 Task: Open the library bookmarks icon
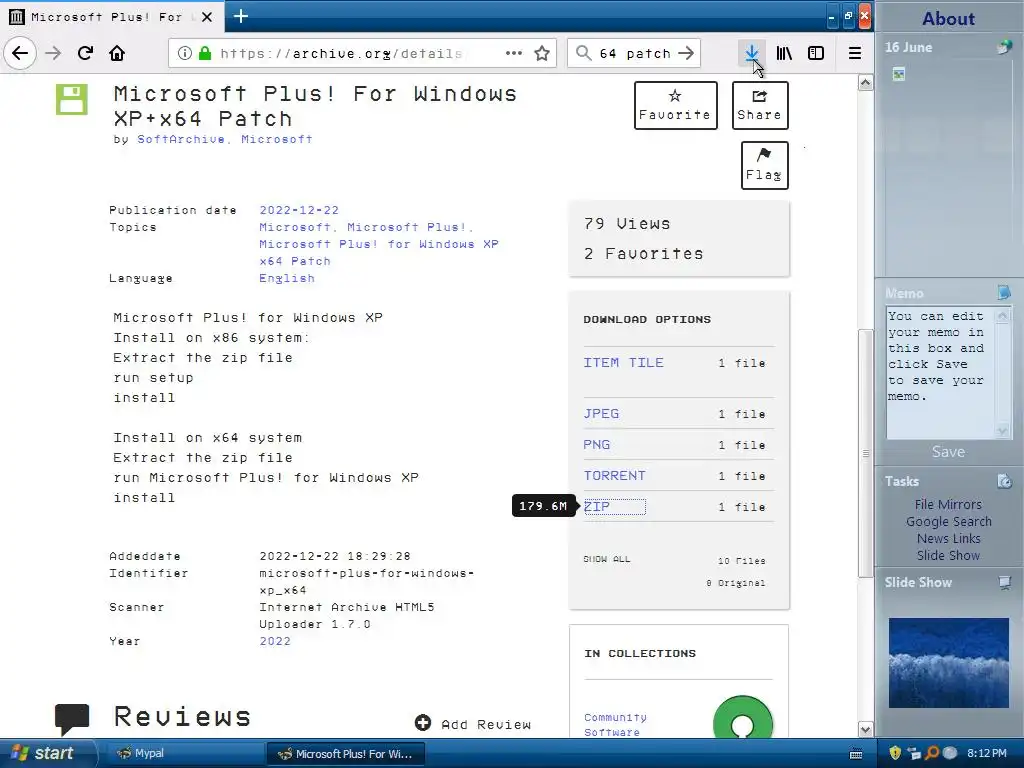784,53
